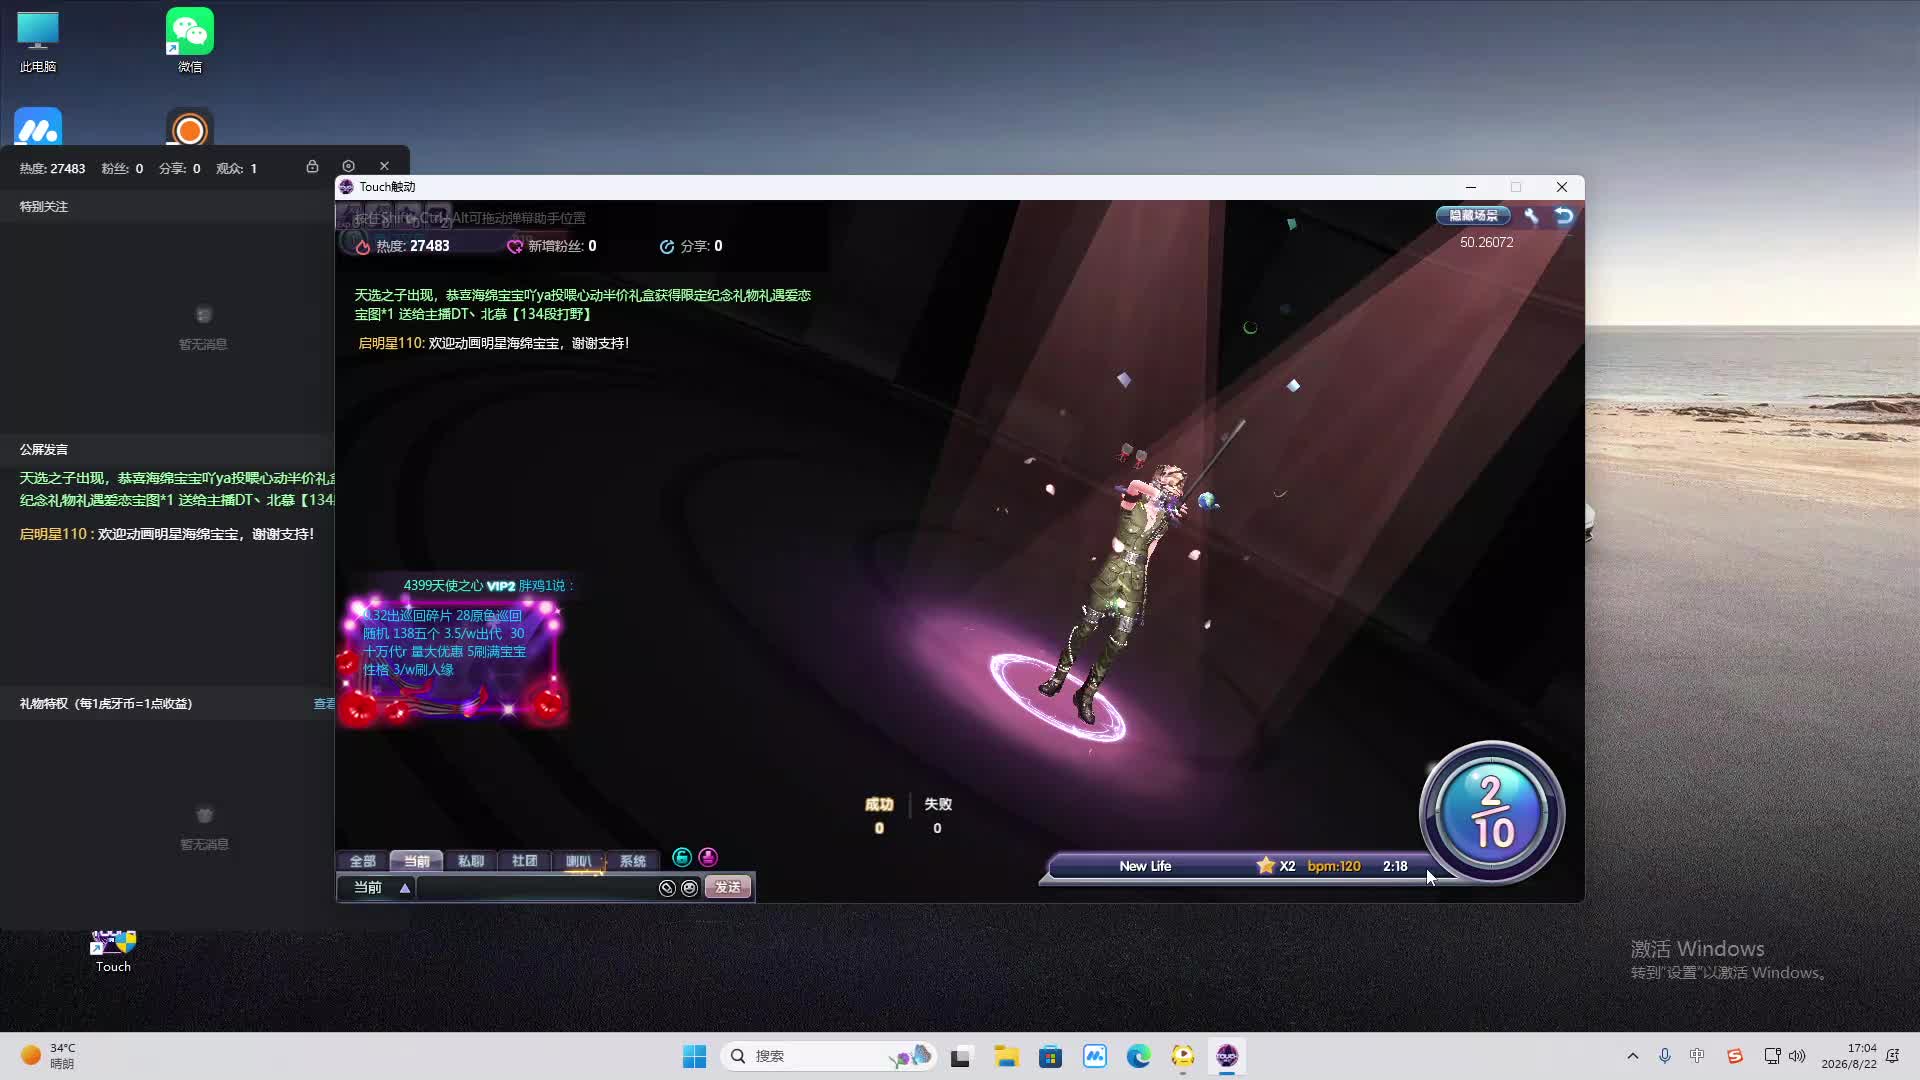Click the 启明星110 welcome message in game chat
The width and height of the screenshot is (1920, 1080).
click(494, 343)
